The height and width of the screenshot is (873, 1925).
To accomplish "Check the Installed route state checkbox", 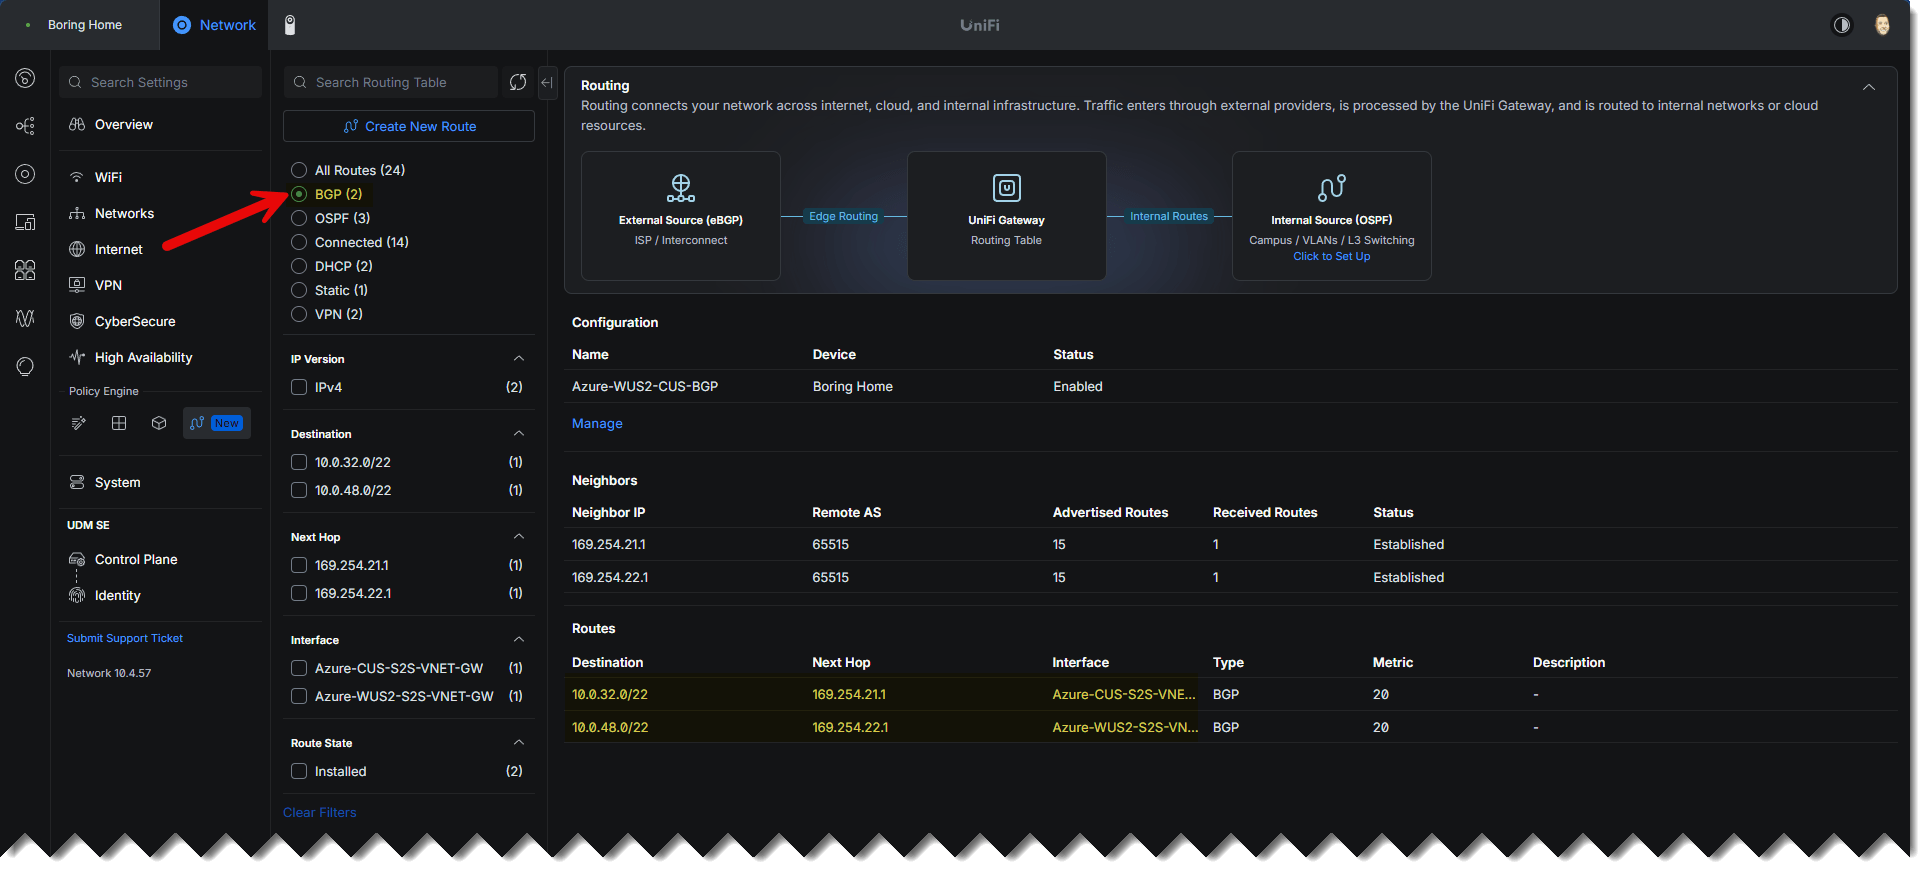I will pyautogui.click(x=299, y=771).
